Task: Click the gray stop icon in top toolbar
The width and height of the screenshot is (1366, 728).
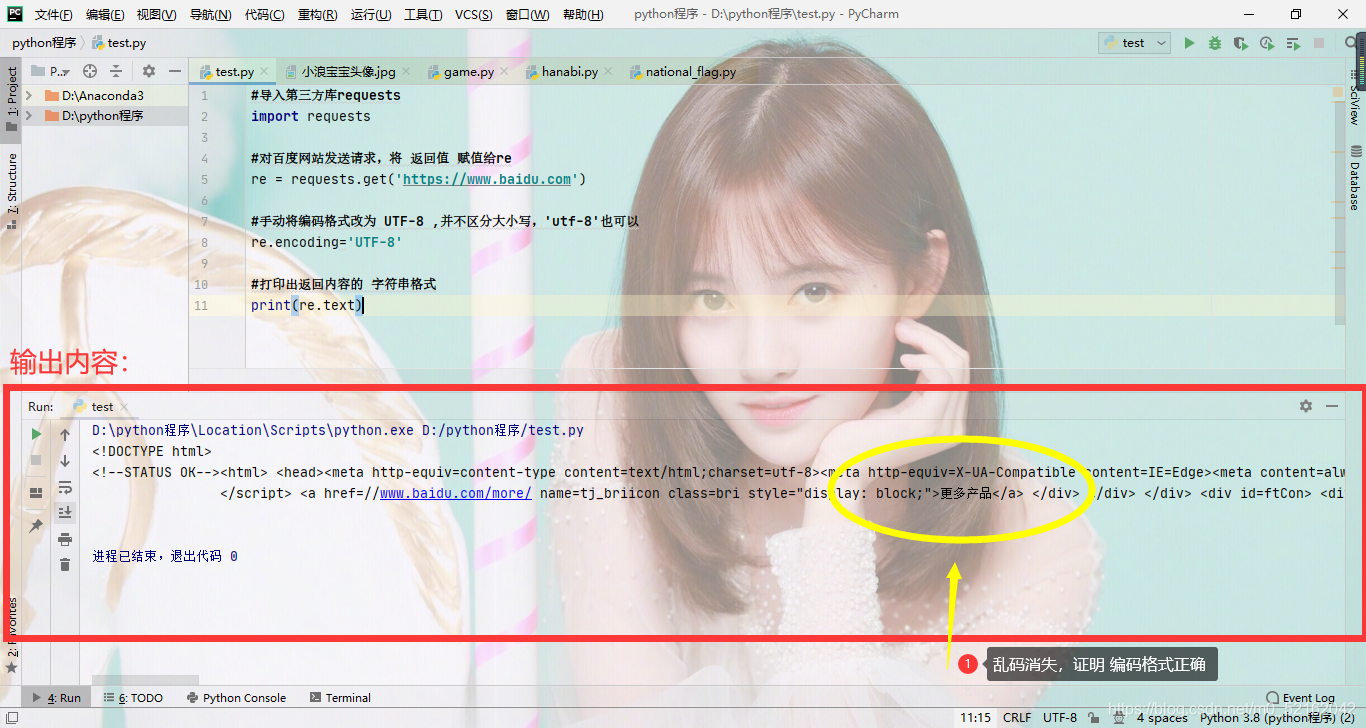Action: pos(1319,43)
